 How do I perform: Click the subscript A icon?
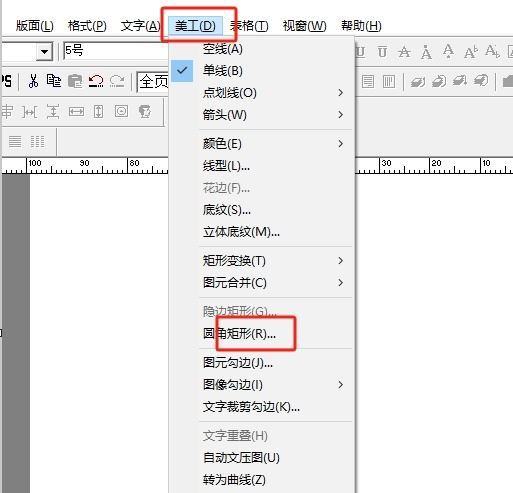click(492, 52)
